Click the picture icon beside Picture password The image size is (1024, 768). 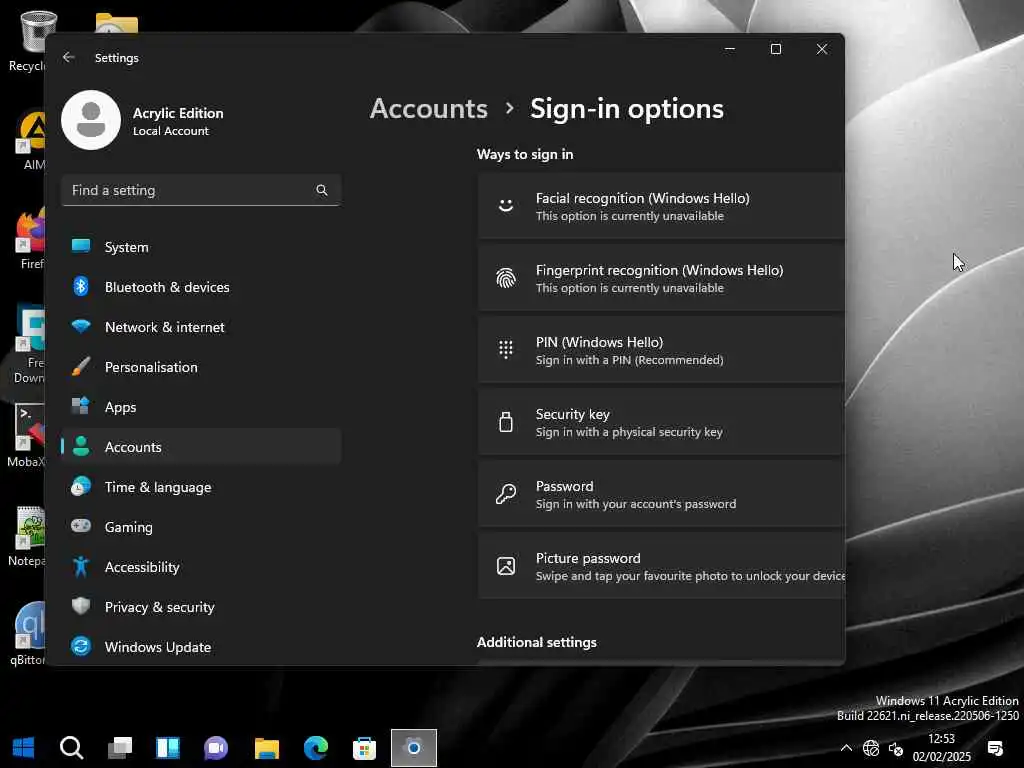click(x=505, y=566)
